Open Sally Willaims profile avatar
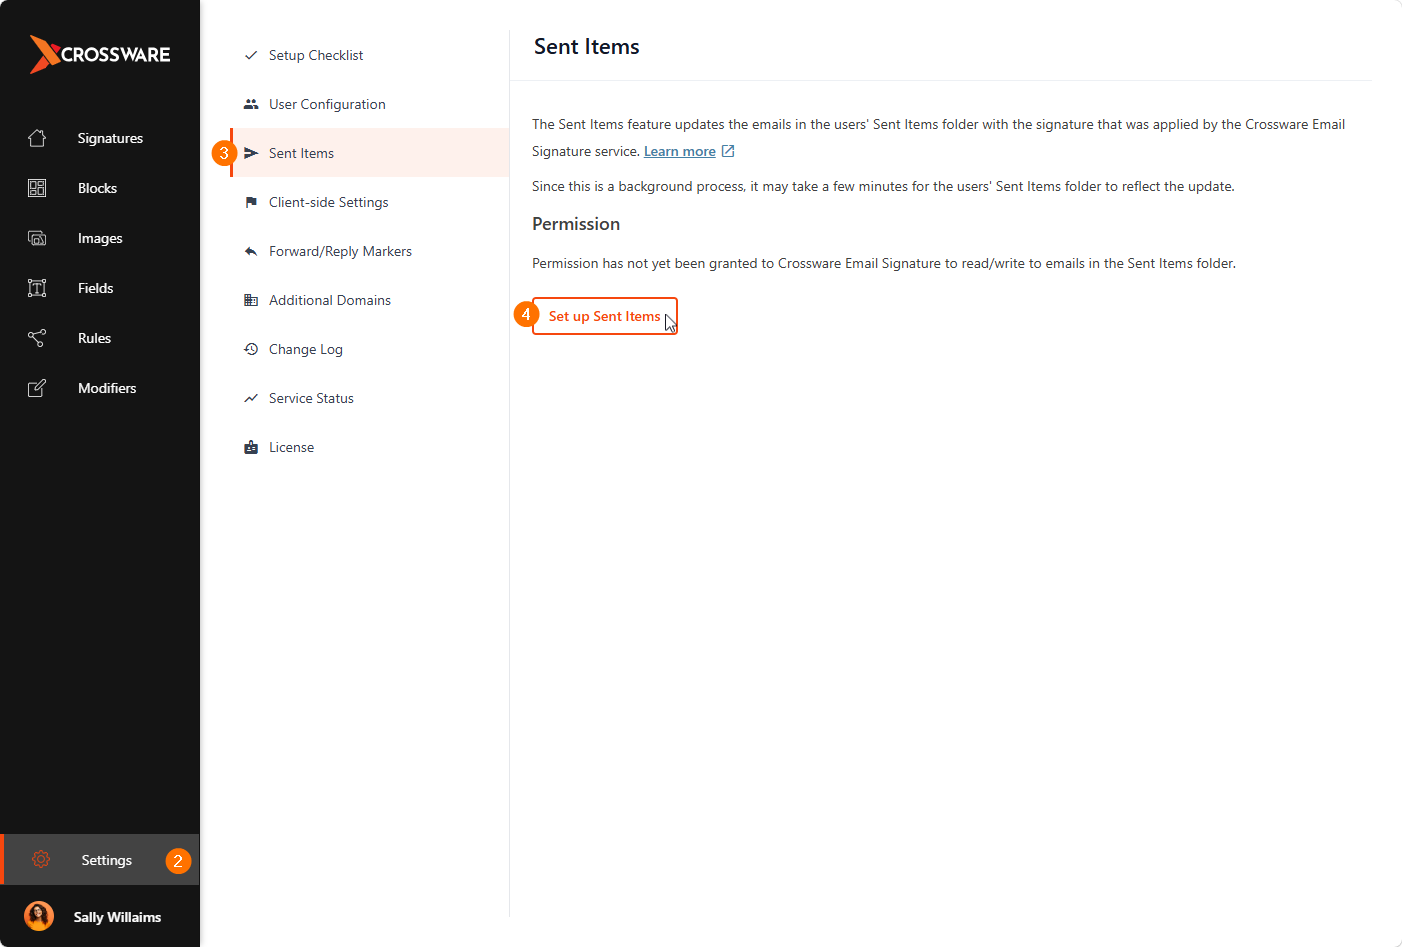Viewport: 1402px width, 947px height. [39, 916]
